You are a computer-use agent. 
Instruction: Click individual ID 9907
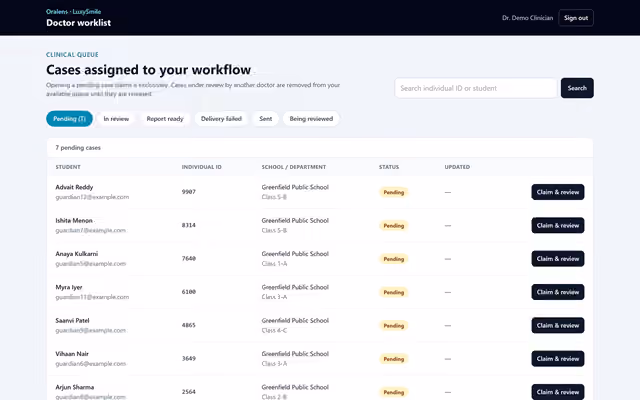click(189, 192)
